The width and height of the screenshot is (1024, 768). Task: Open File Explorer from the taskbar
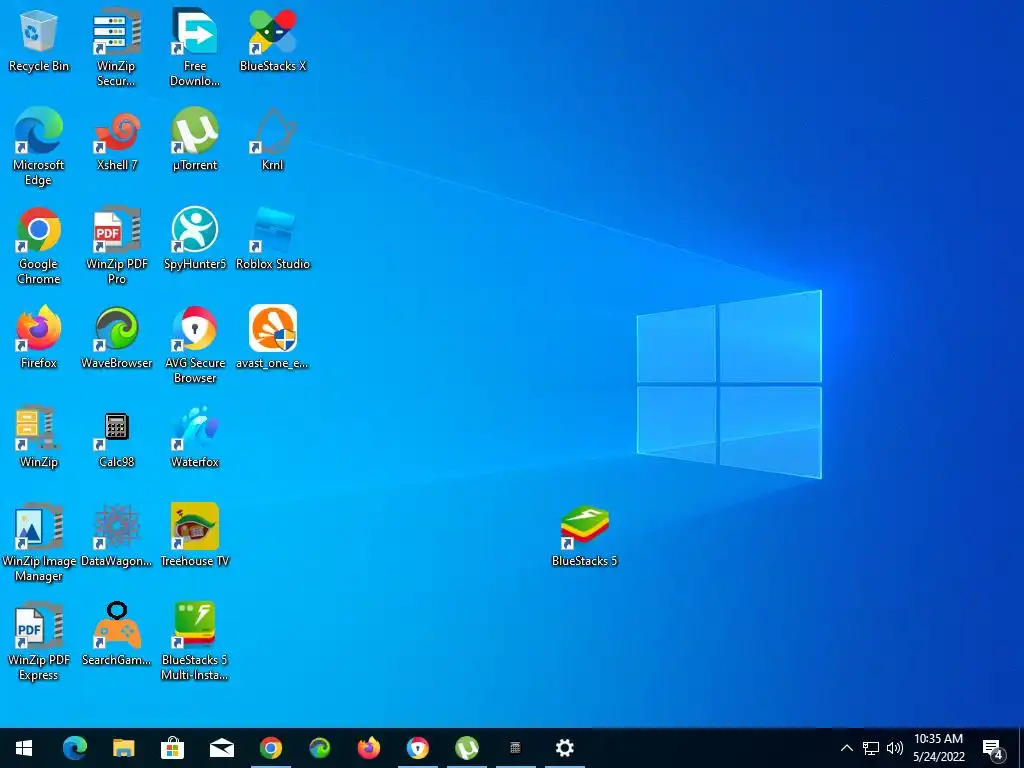click(x=123, y=748)
